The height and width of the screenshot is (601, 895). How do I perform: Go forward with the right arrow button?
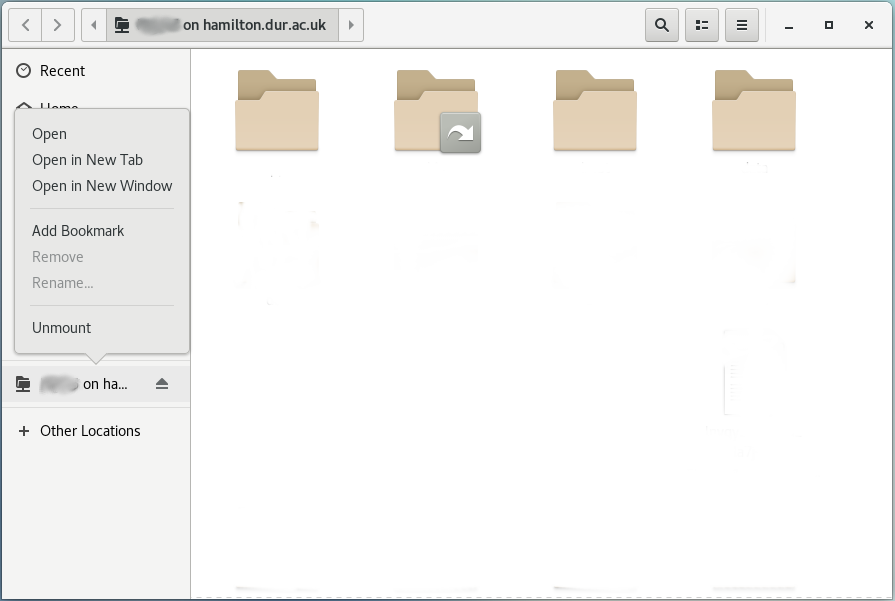[57, 25]
